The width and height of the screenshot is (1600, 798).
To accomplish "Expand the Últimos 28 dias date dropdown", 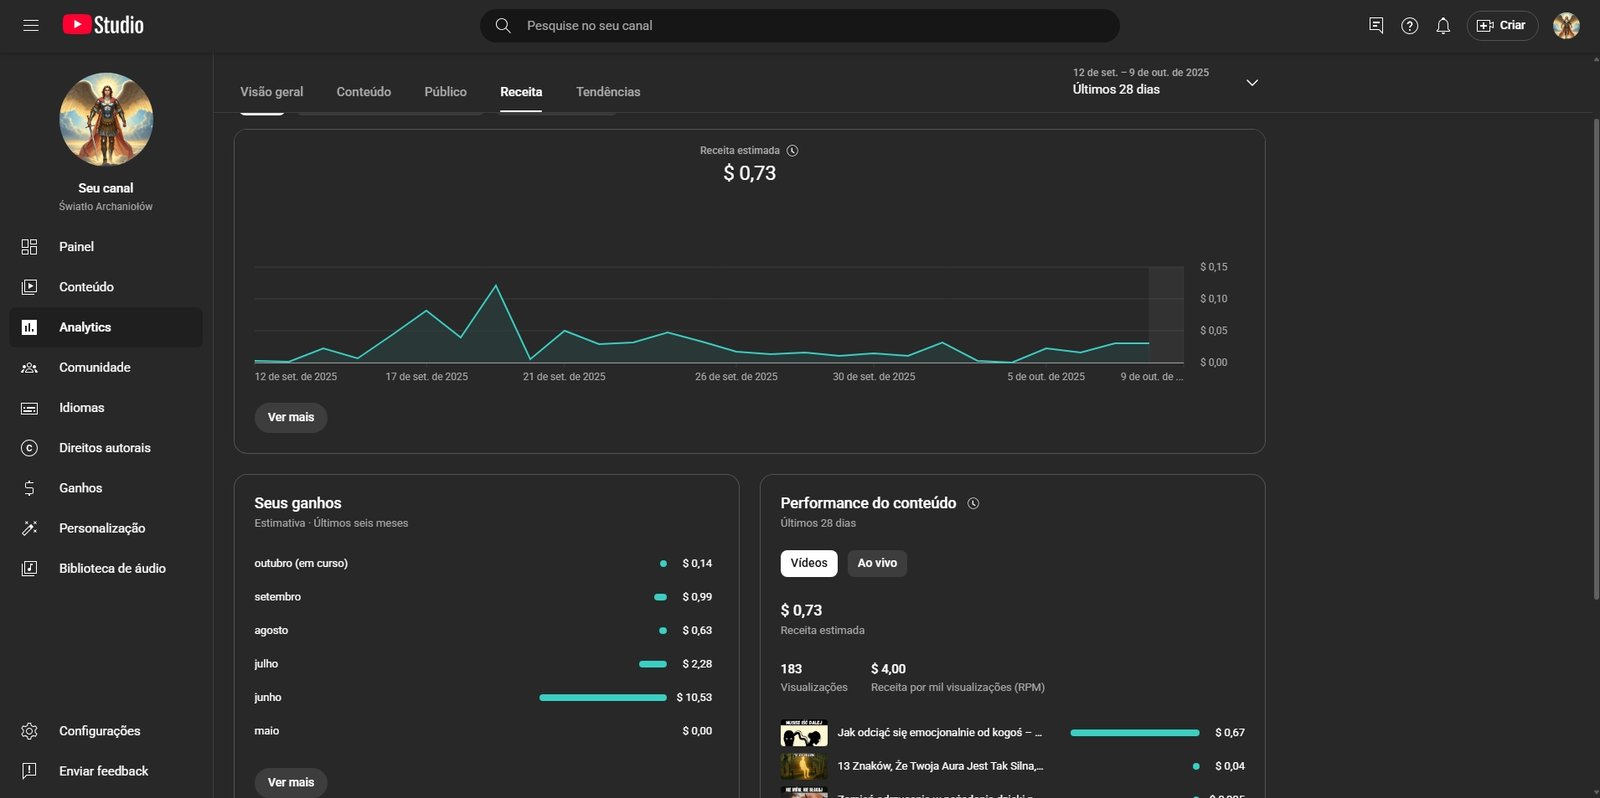I will (x=1251, y=82).
